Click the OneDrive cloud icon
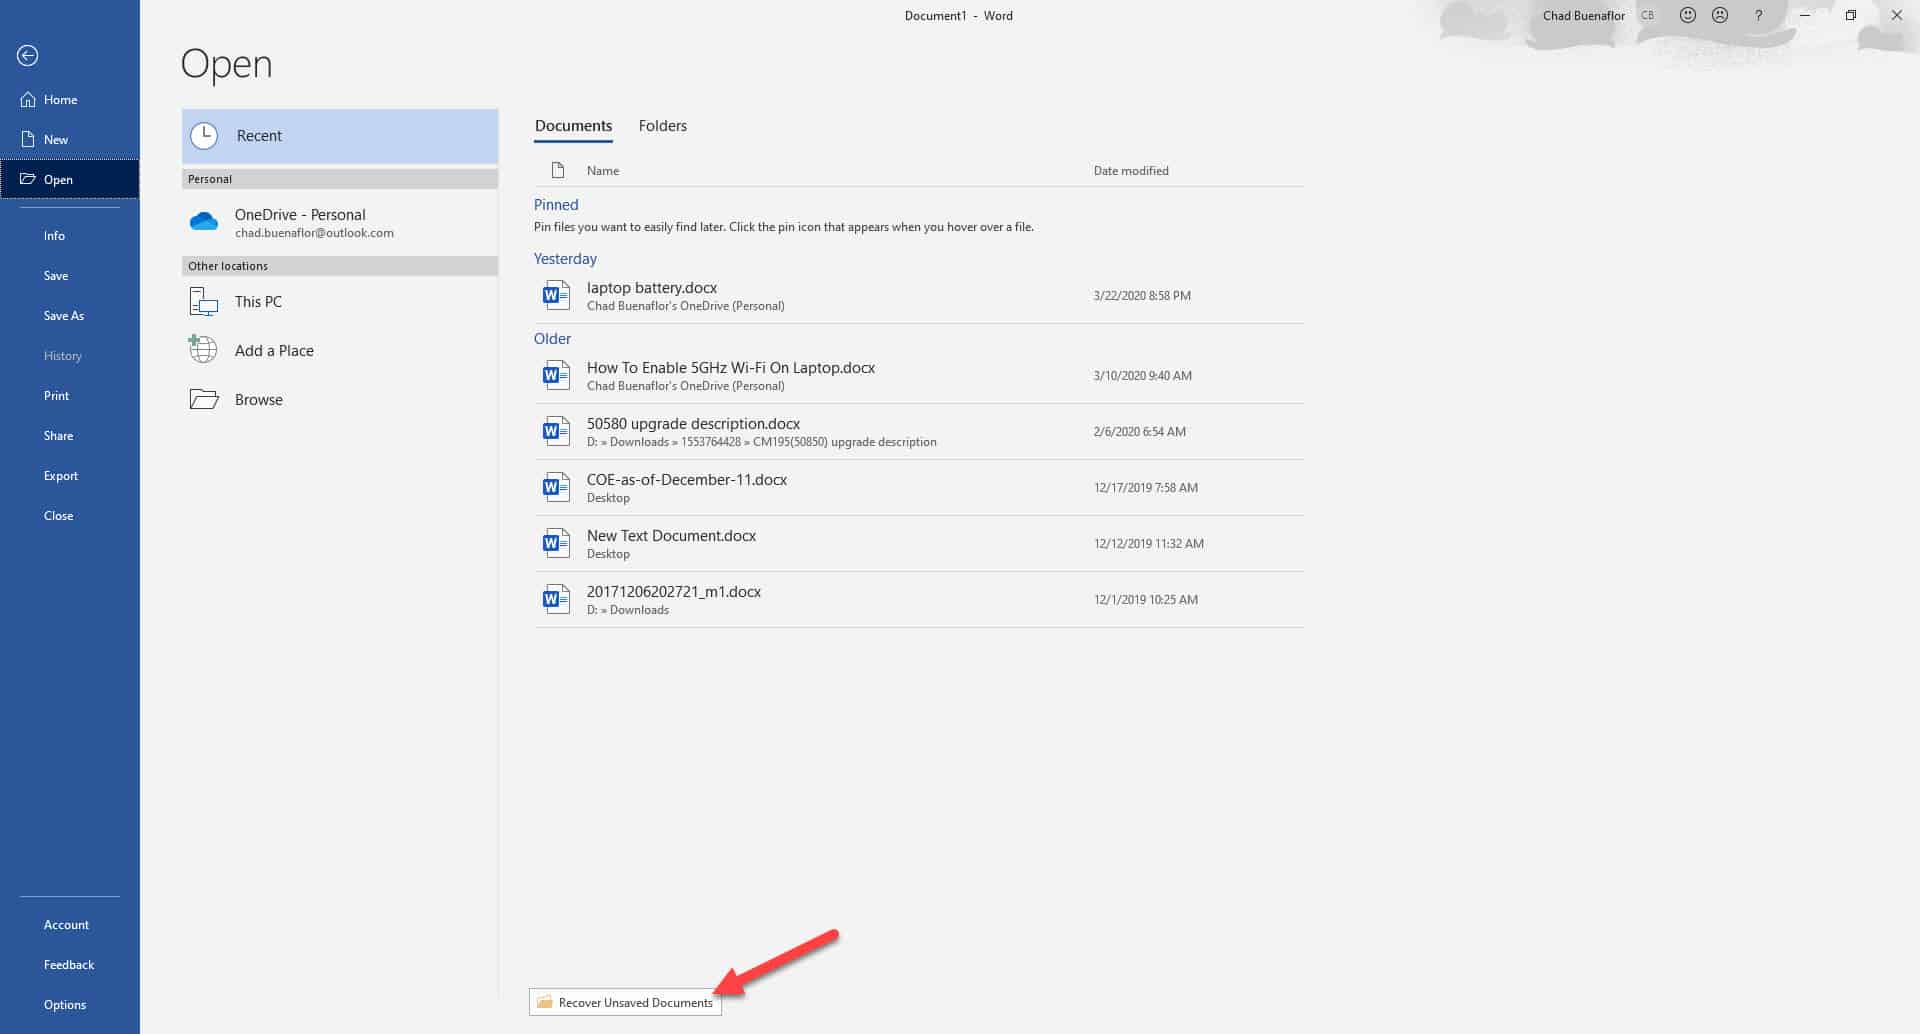 pyautogui.click(x=204, y=222)
